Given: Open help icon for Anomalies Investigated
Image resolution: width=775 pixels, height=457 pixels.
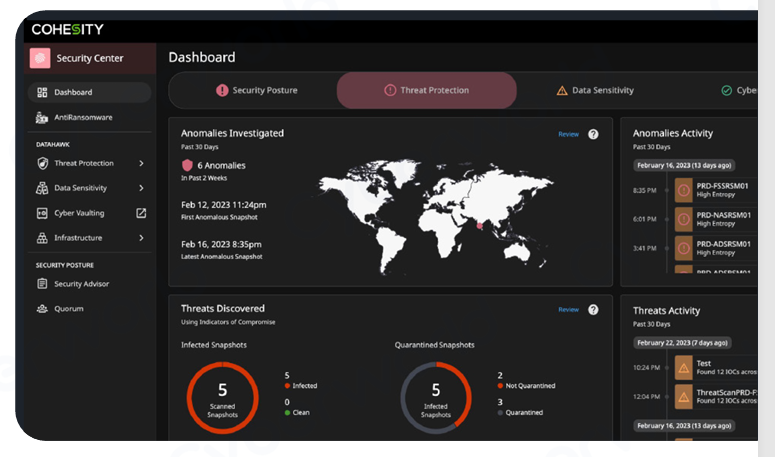Looking at the screenshot, I should pyautogui.click(x=593, y=134).
